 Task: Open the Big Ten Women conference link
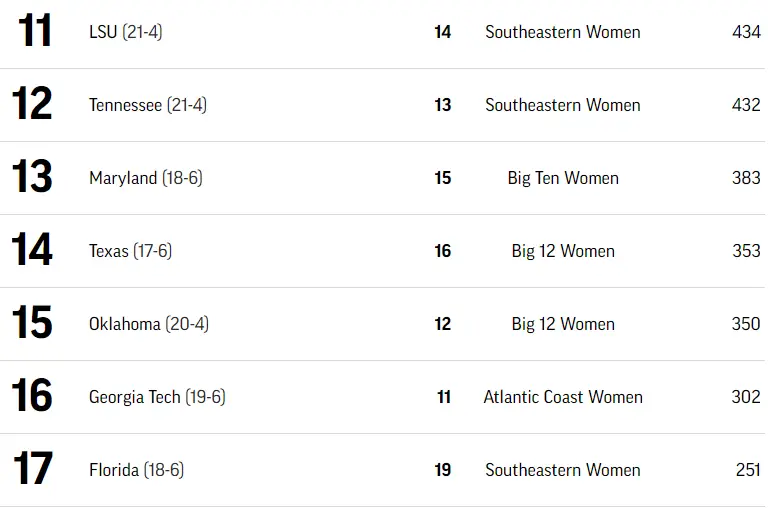[563, 178]
